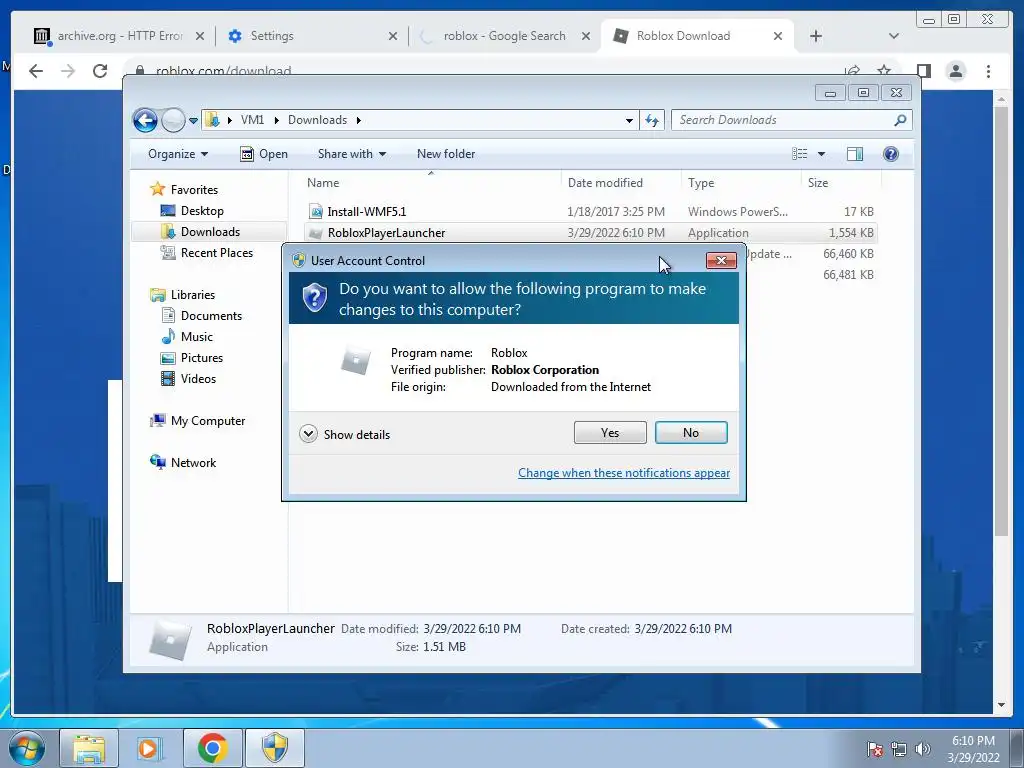Expand the arrow after Downloads breadcrumb
Viewport: 1024px width, 768px height.
tap(359, 120)
